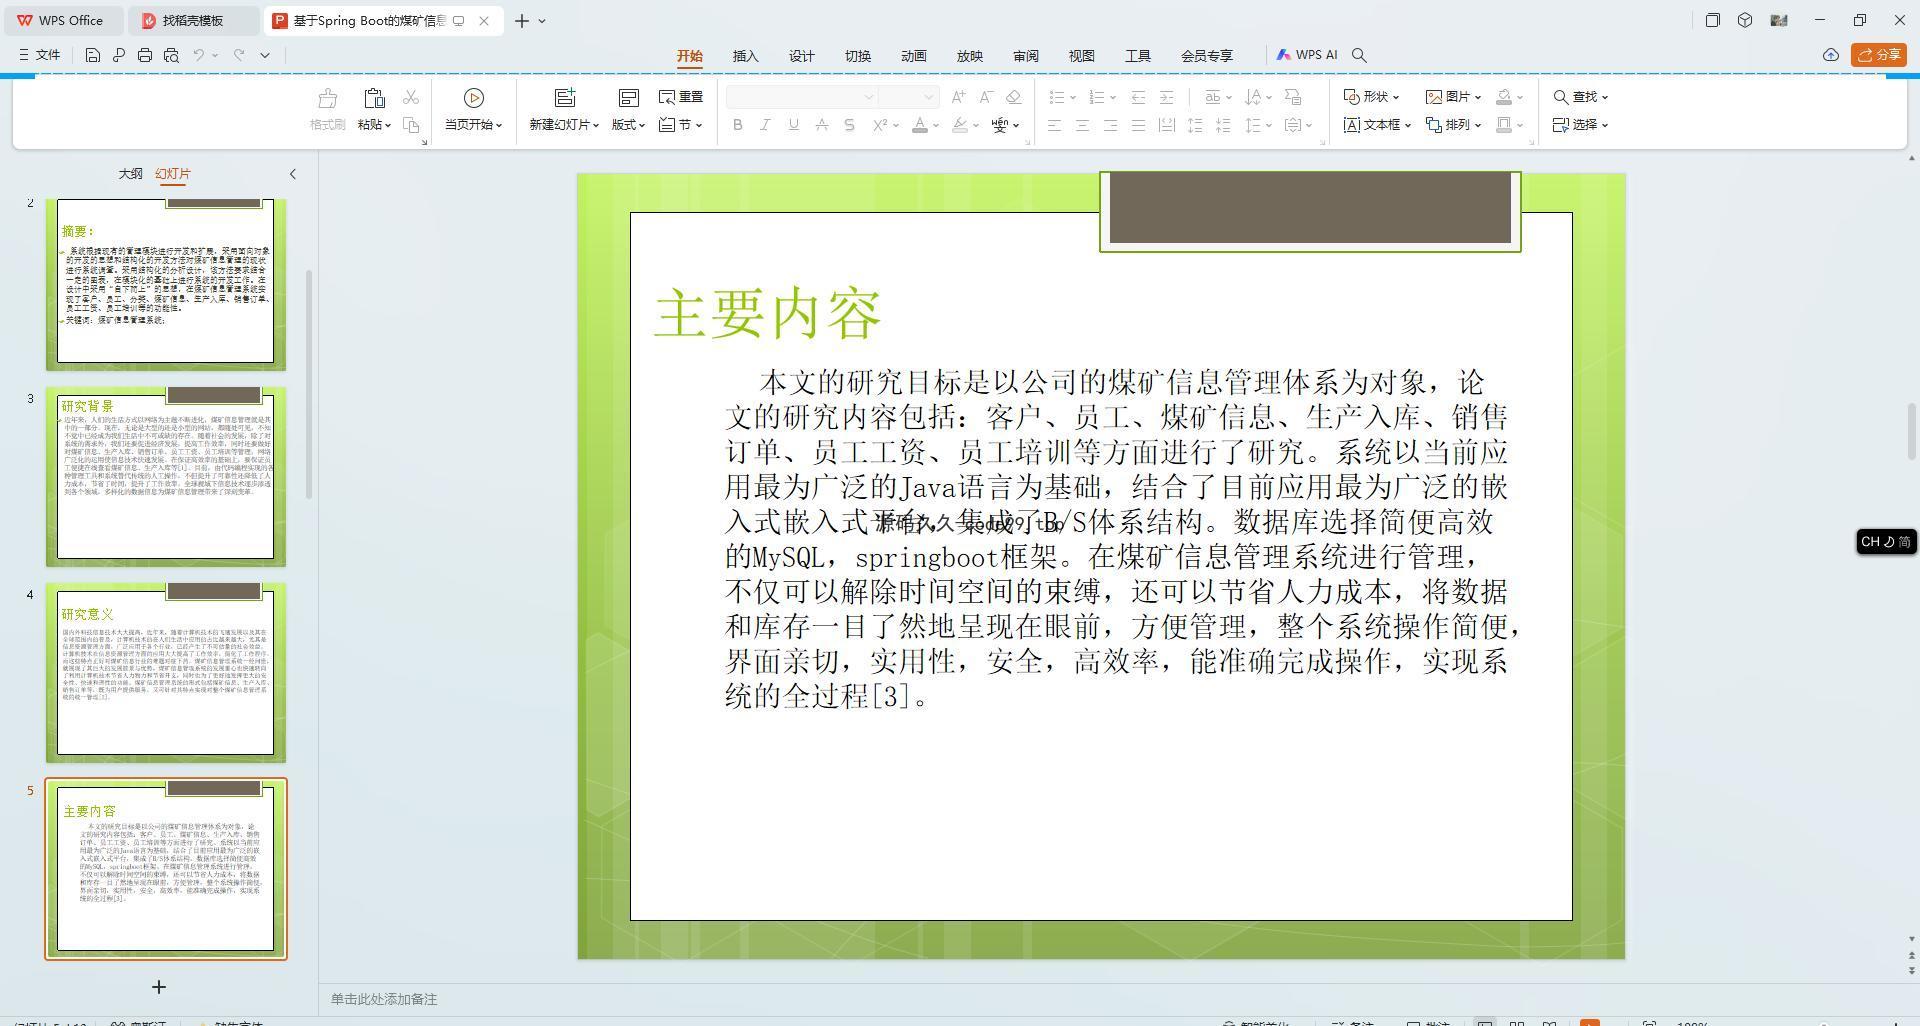Click the Paste clipboard icon
The width and height of the screenshot is (1920, 1026).
(374, 98)
